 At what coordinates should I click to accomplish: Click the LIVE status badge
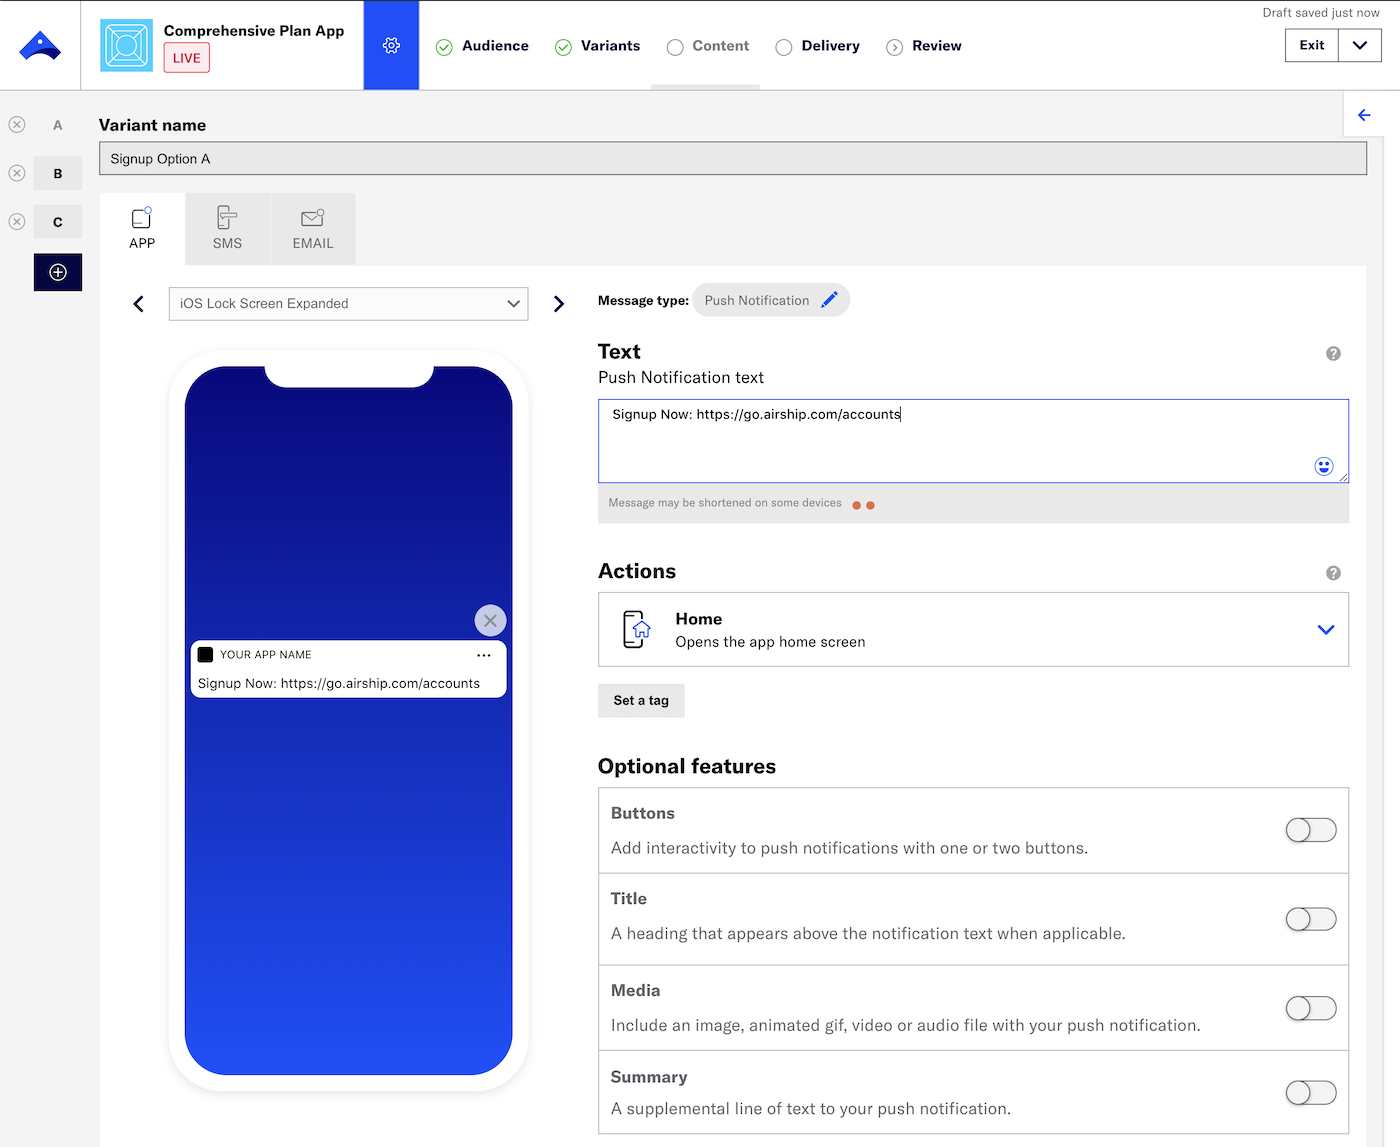pyautogui.click(x=187, y=58)
